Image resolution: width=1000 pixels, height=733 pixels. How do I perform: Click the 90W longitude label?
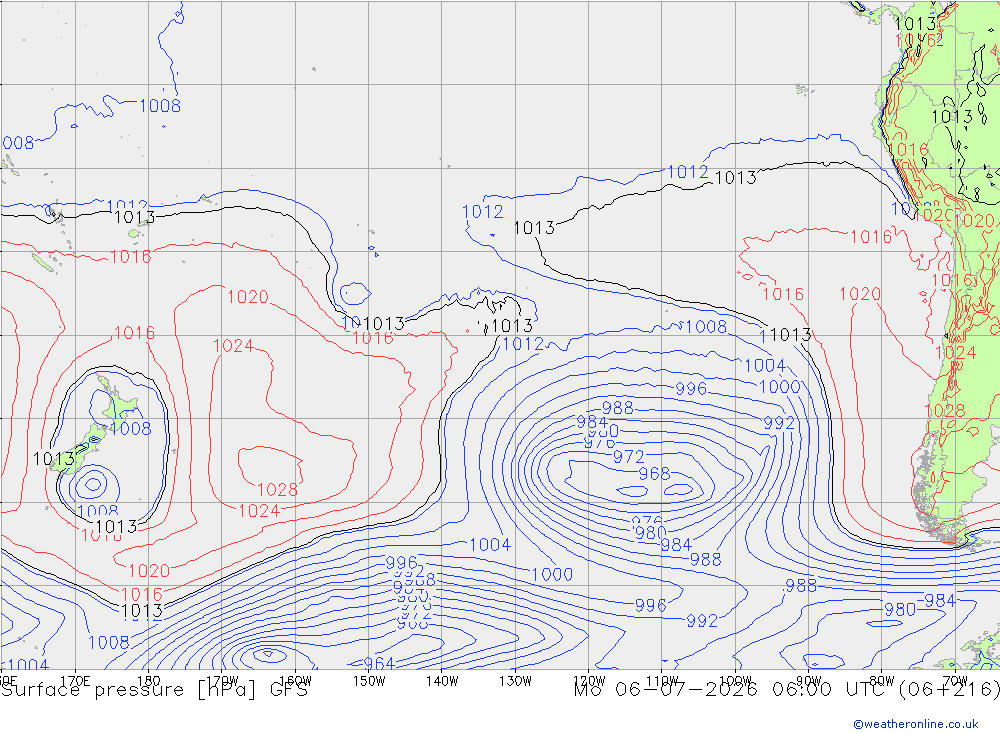click(809, 681)
